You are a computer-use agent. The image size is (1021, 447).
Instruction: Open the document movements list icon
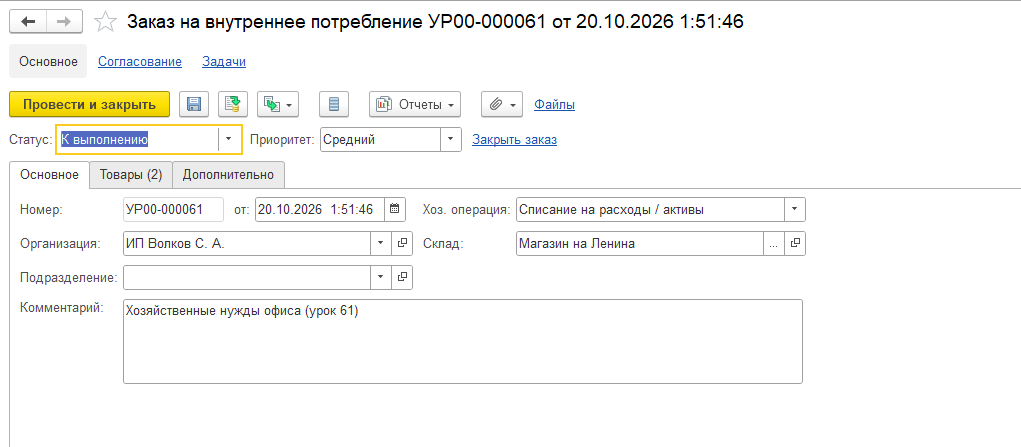point(334,104)
